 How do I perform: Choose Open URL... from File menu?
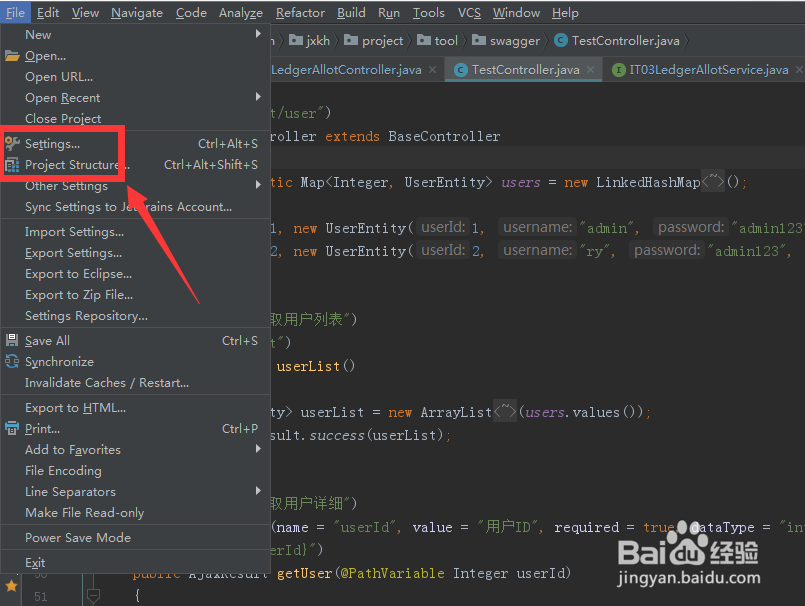click(x=136, y=77)
